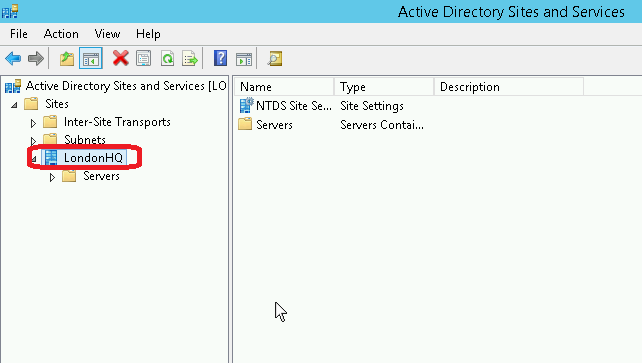Sort by the Type column header
The image size is (642, 363).
(384, 87)
